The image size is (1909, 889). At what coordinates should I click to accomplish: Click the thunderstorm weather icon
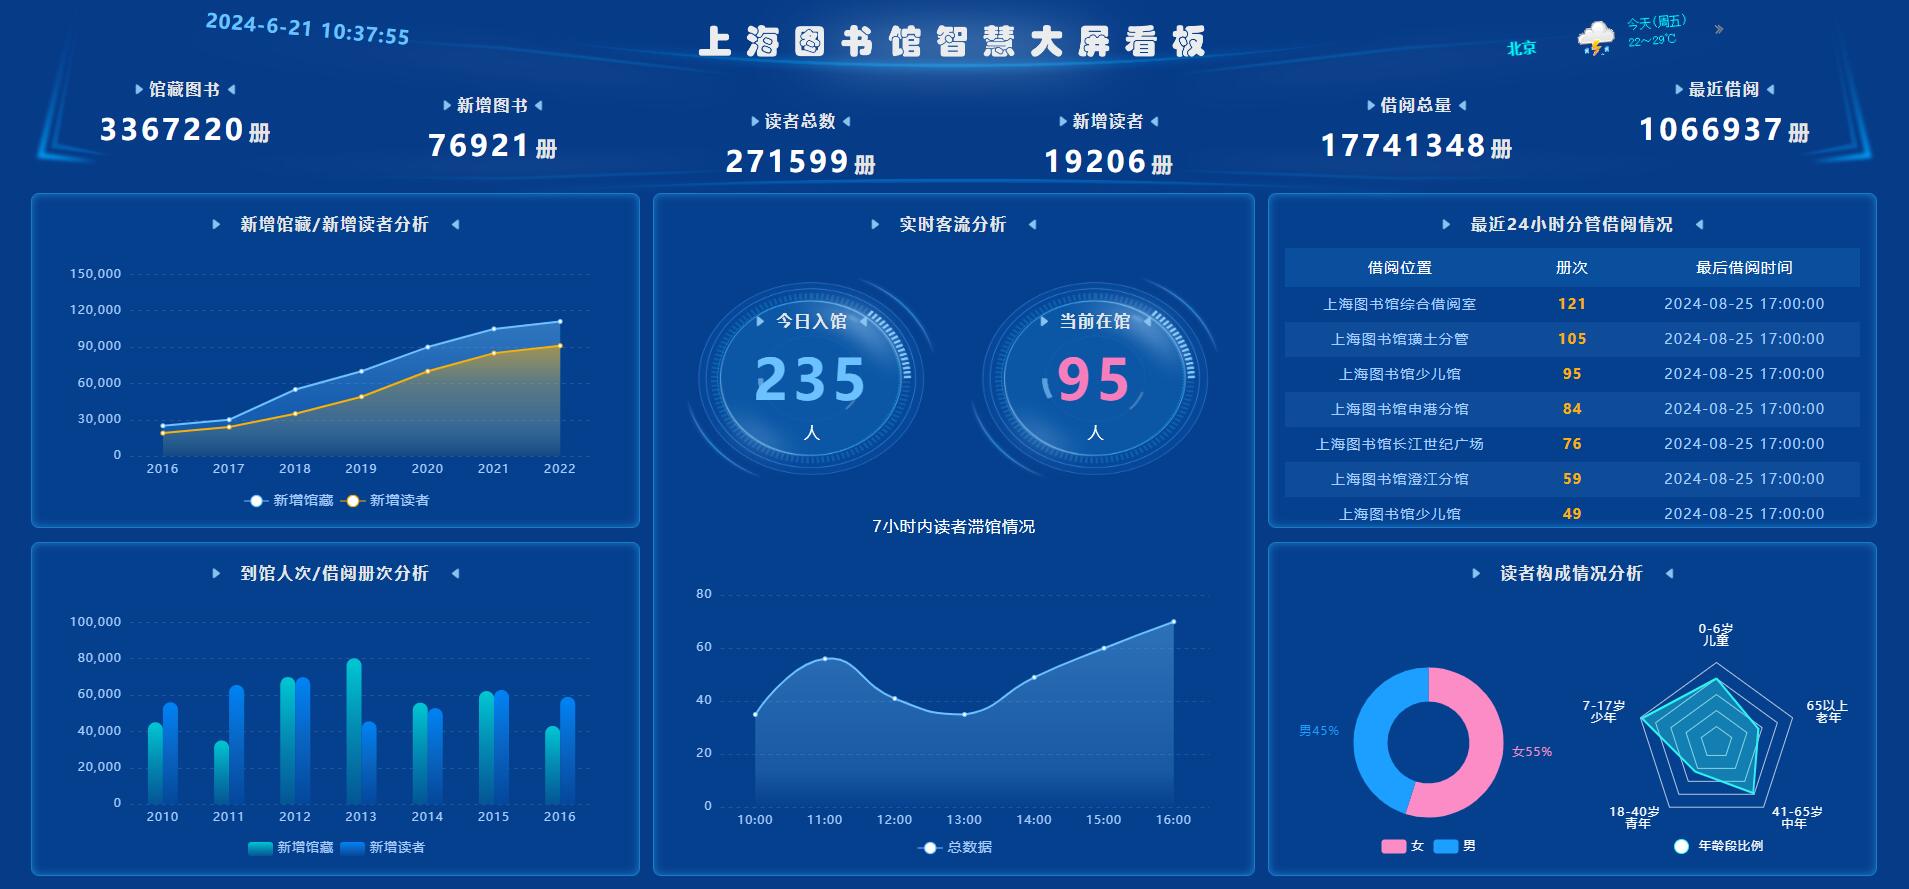tap(1595, 40)
